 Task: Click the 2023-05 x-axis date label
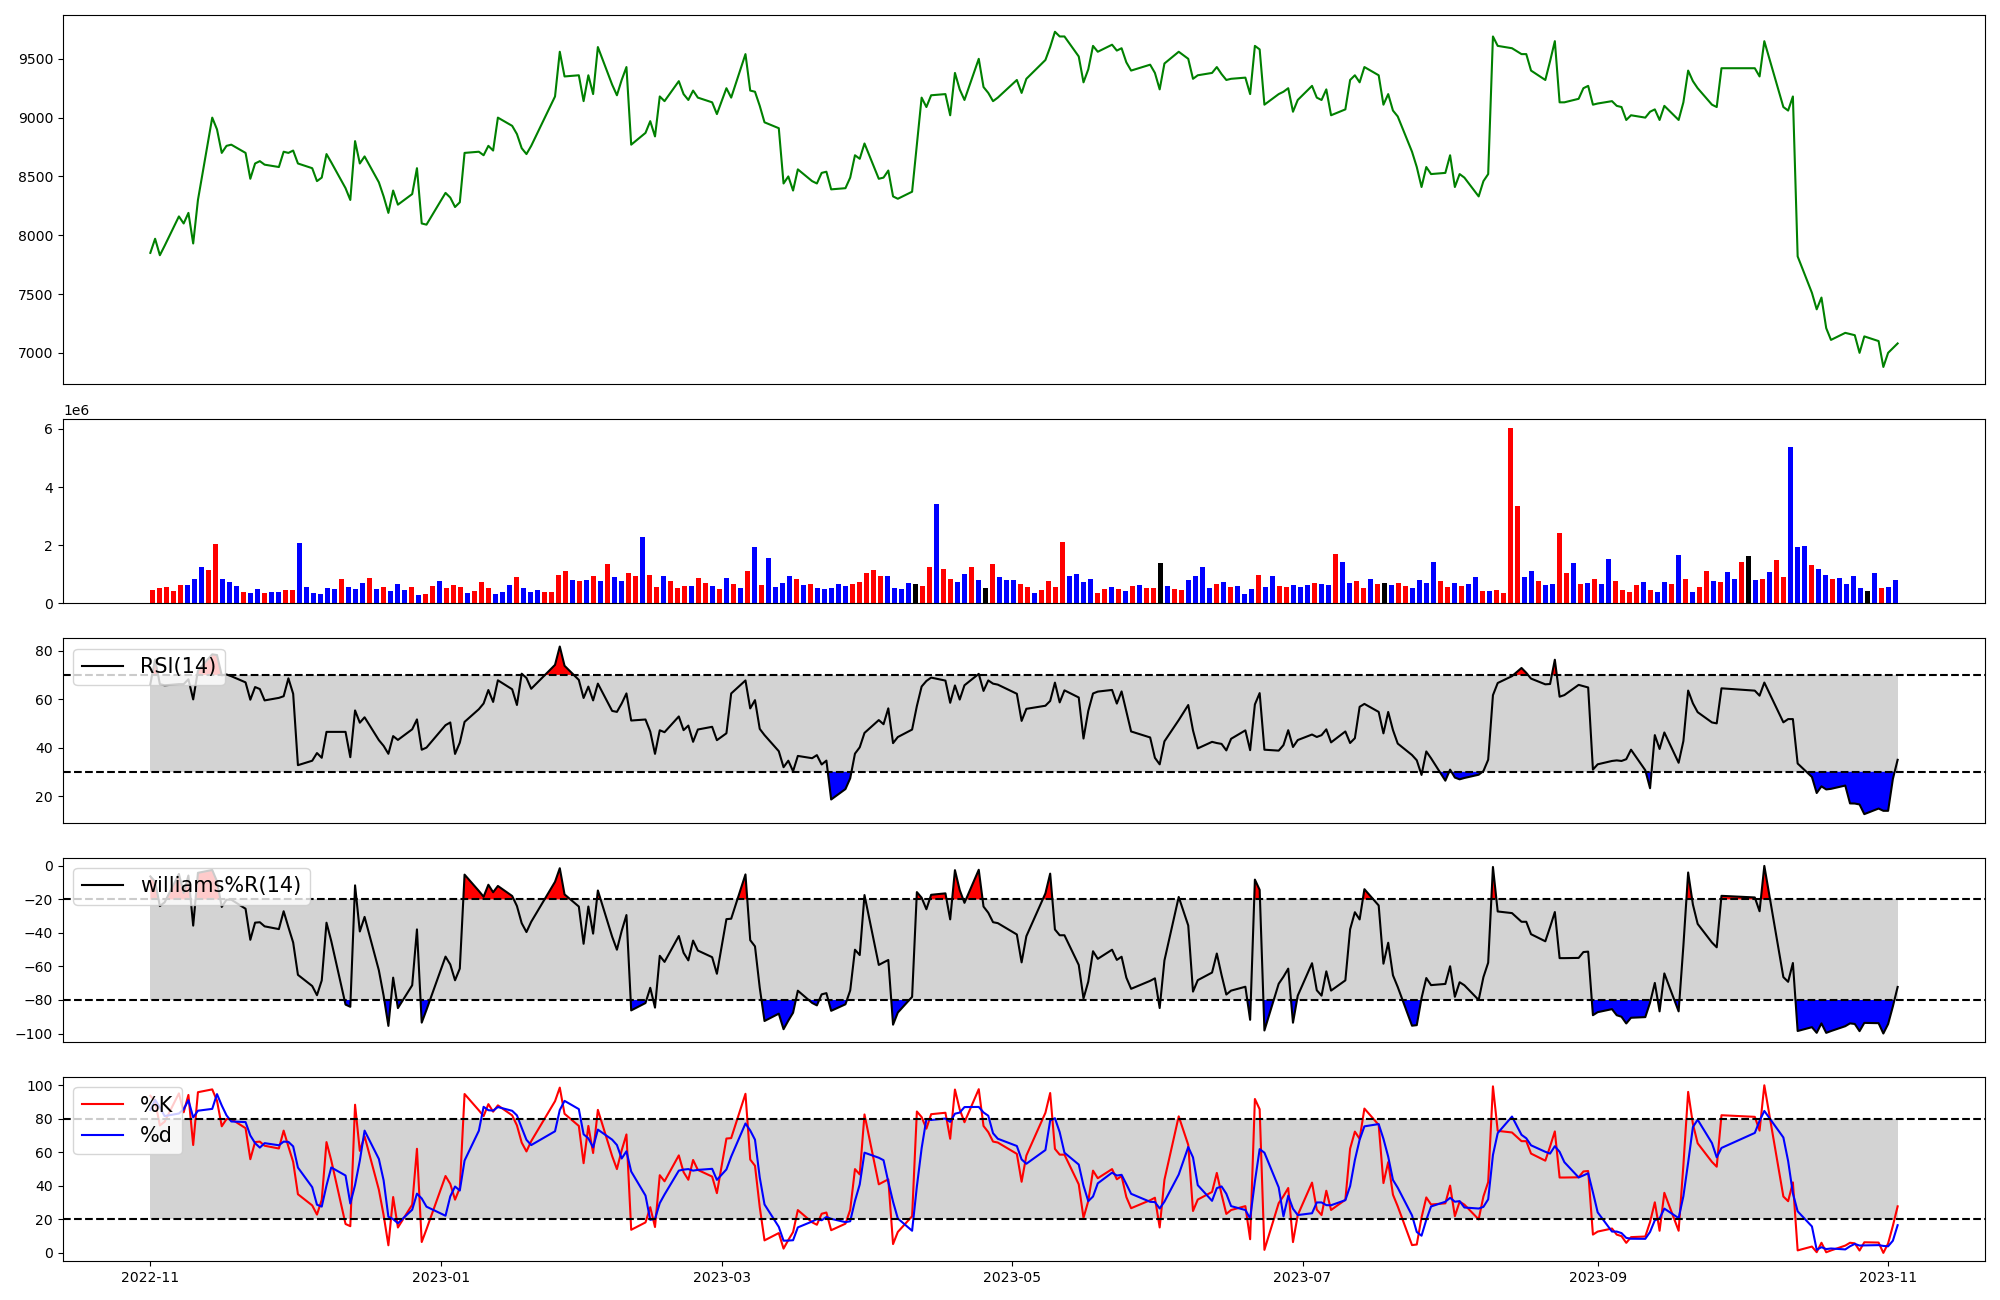(1012, 1277)
